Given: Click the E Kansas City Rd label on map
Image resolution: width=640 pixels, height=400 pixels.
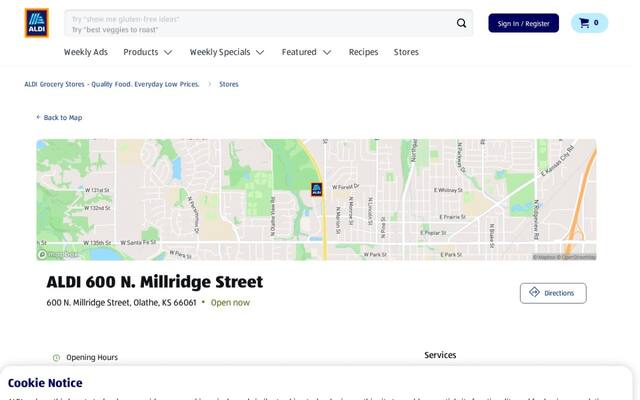Looking at the screenshot, I should coord(557,161).
